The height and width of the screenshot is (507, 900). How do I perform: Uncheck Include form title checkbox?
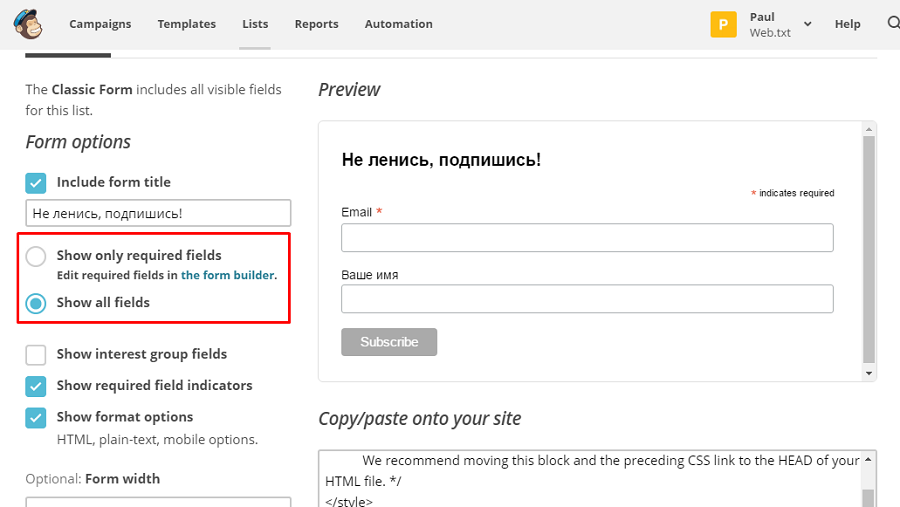coord(36,183)
